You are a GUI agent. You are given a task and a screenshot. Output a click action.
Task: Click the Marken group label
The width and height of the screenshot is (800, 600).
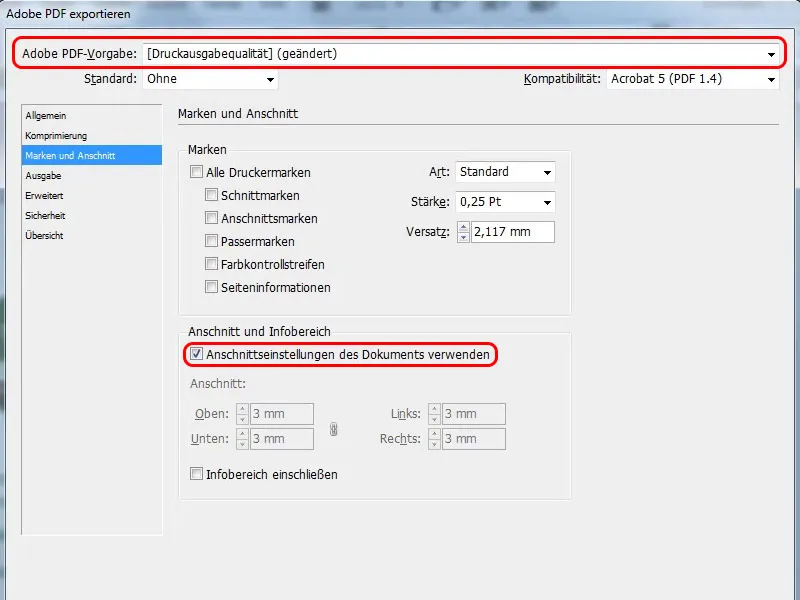[x=207, y=149]
